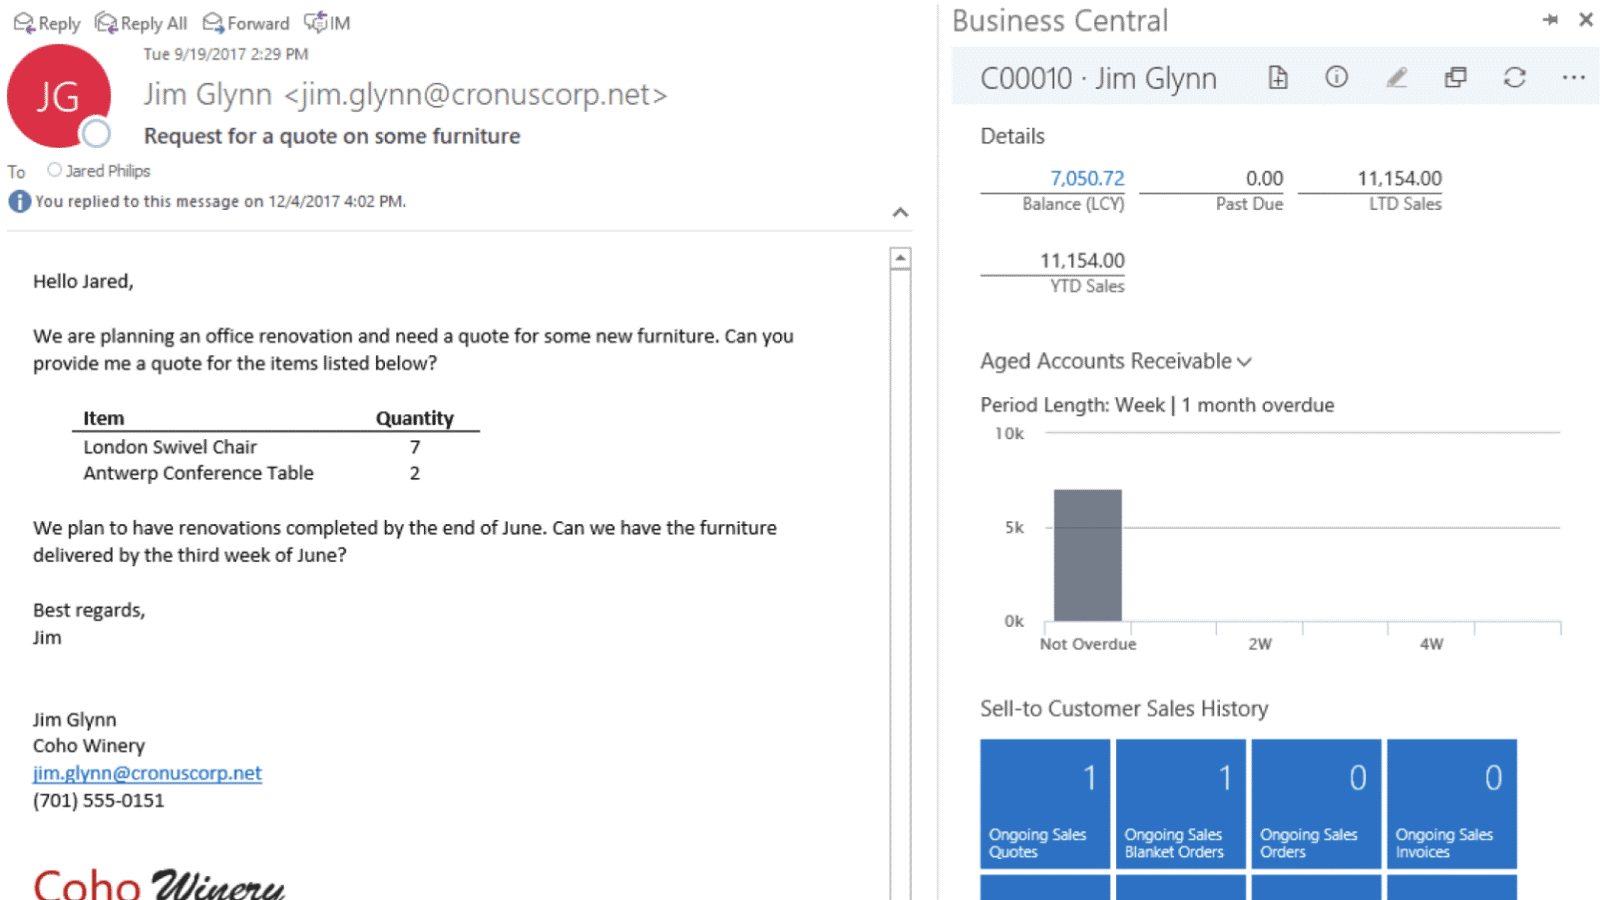Click Reply in the message toolbar
This screenshot has width=1600, height=900.
click(x=47, y=23)
